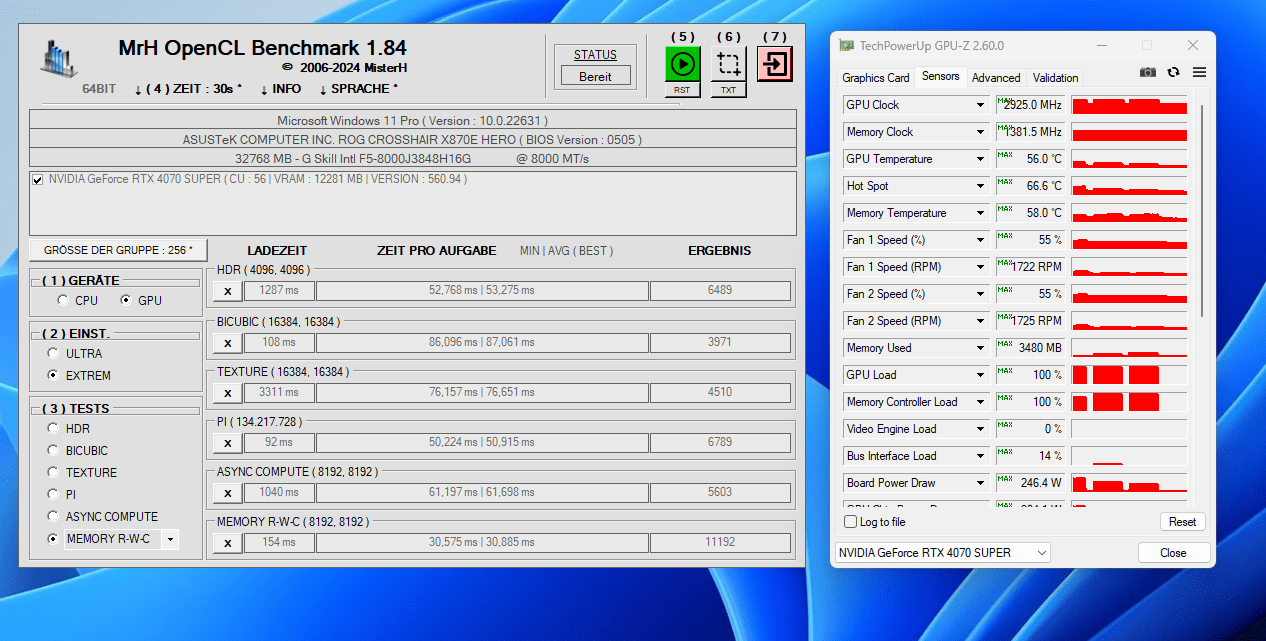Open the Memory Used sensor dropdown
The width and height of the screenshot is (1266, 641).
[980, 348]
